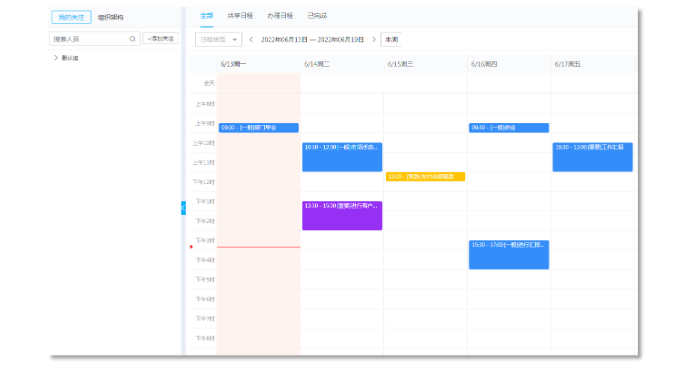
Task: Click the search magnifier icon in 搜索人员 box
Action: click(x=132, y=39)
